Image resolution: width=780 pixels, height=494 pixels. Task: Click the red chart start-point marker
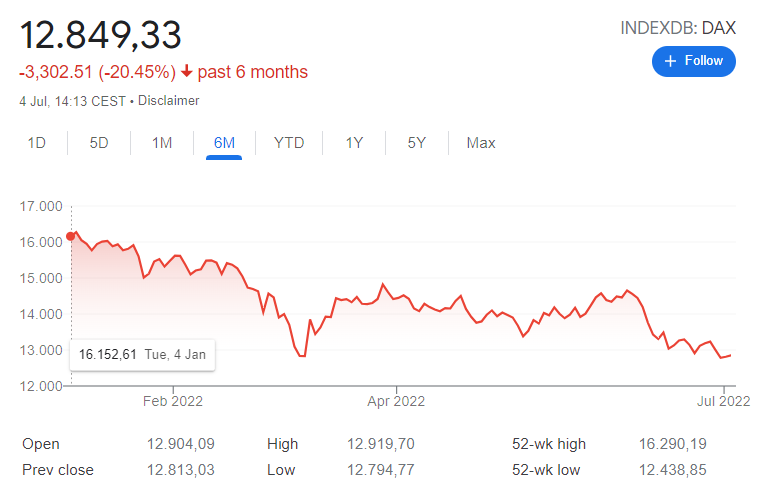[70, 237]
